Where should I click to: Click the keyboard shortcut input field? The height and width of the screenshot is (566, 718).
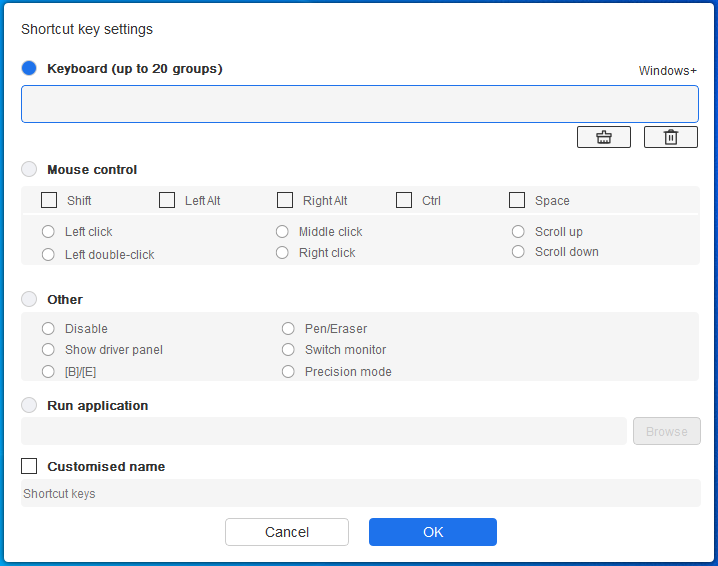(359, 104)
